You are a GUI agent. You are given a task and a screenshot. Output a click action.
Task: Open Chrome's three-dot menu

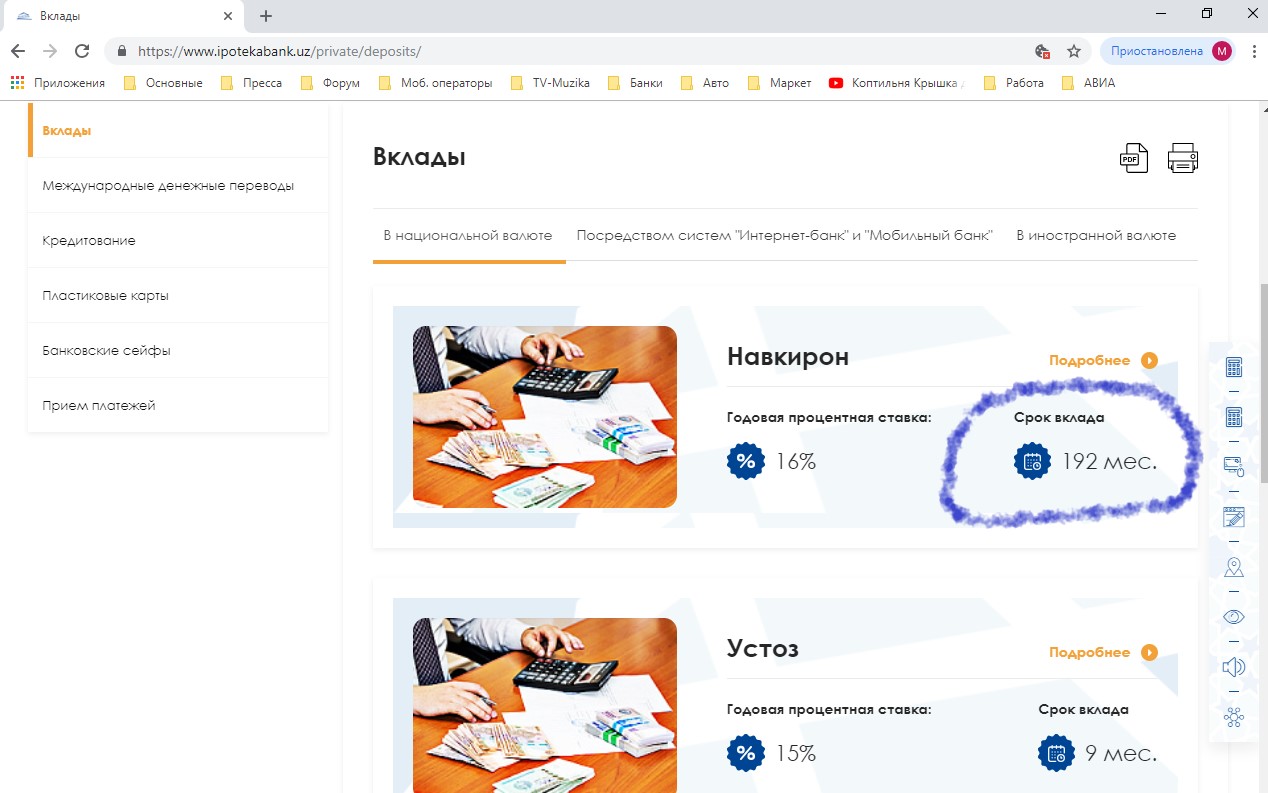click(x=1252, y=51)
